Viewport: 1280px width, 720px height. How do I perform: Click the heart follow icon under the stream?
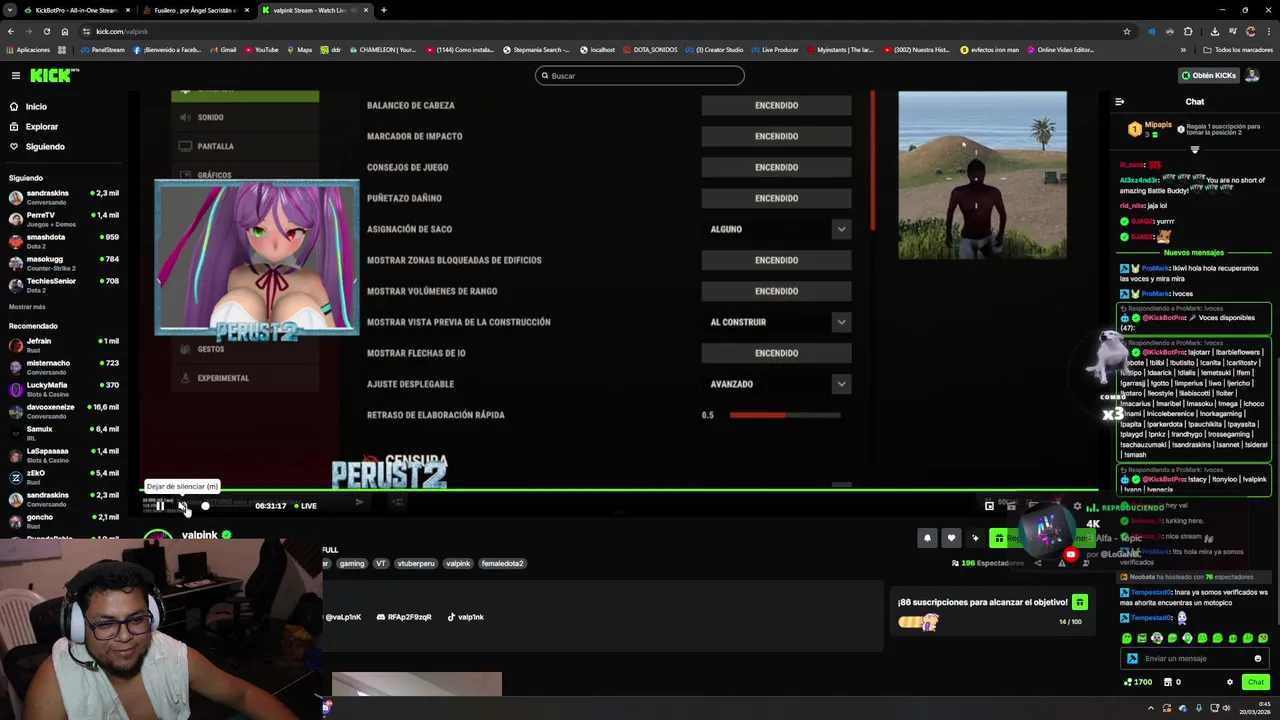tap(951, 538)
